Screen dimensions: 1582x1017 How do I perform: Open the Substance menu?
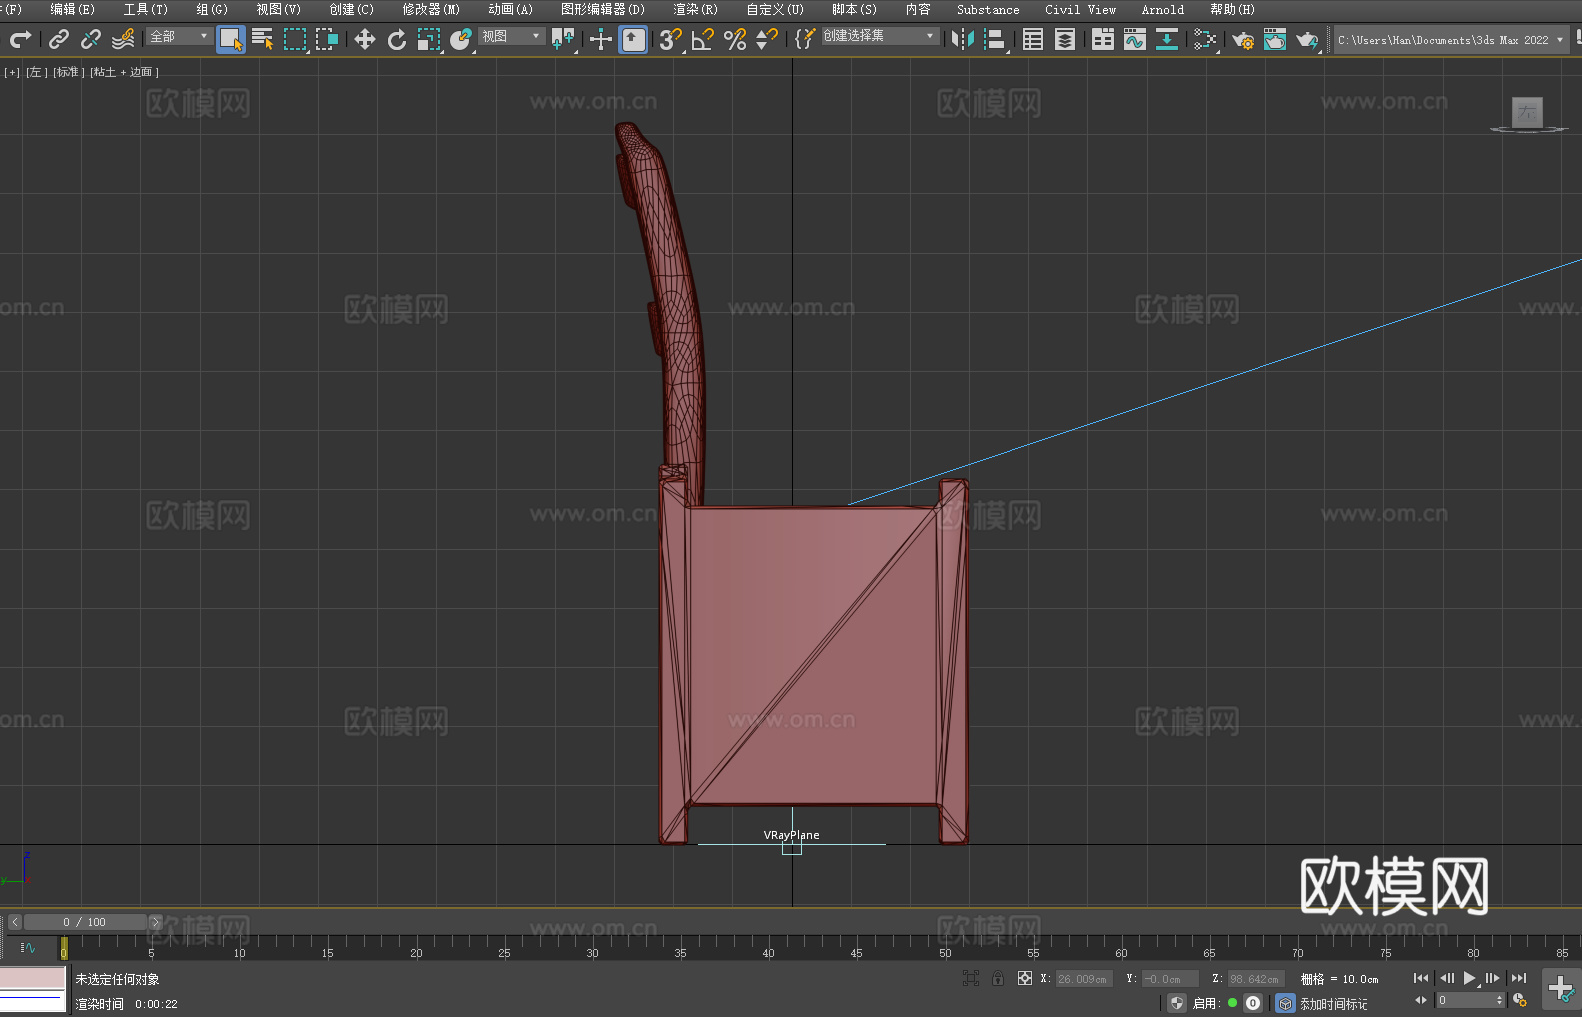988,9
